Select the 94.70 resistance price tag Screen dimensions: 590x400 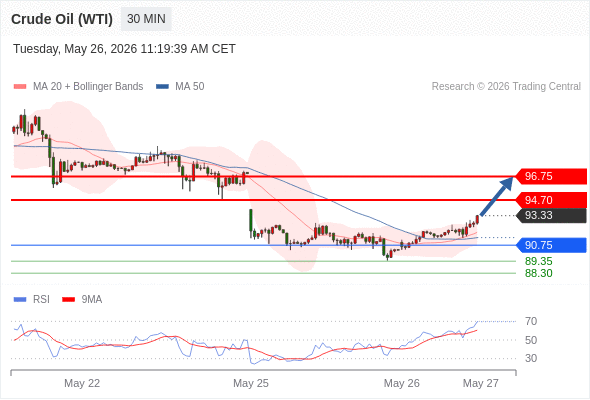click(x=550, y=200)
